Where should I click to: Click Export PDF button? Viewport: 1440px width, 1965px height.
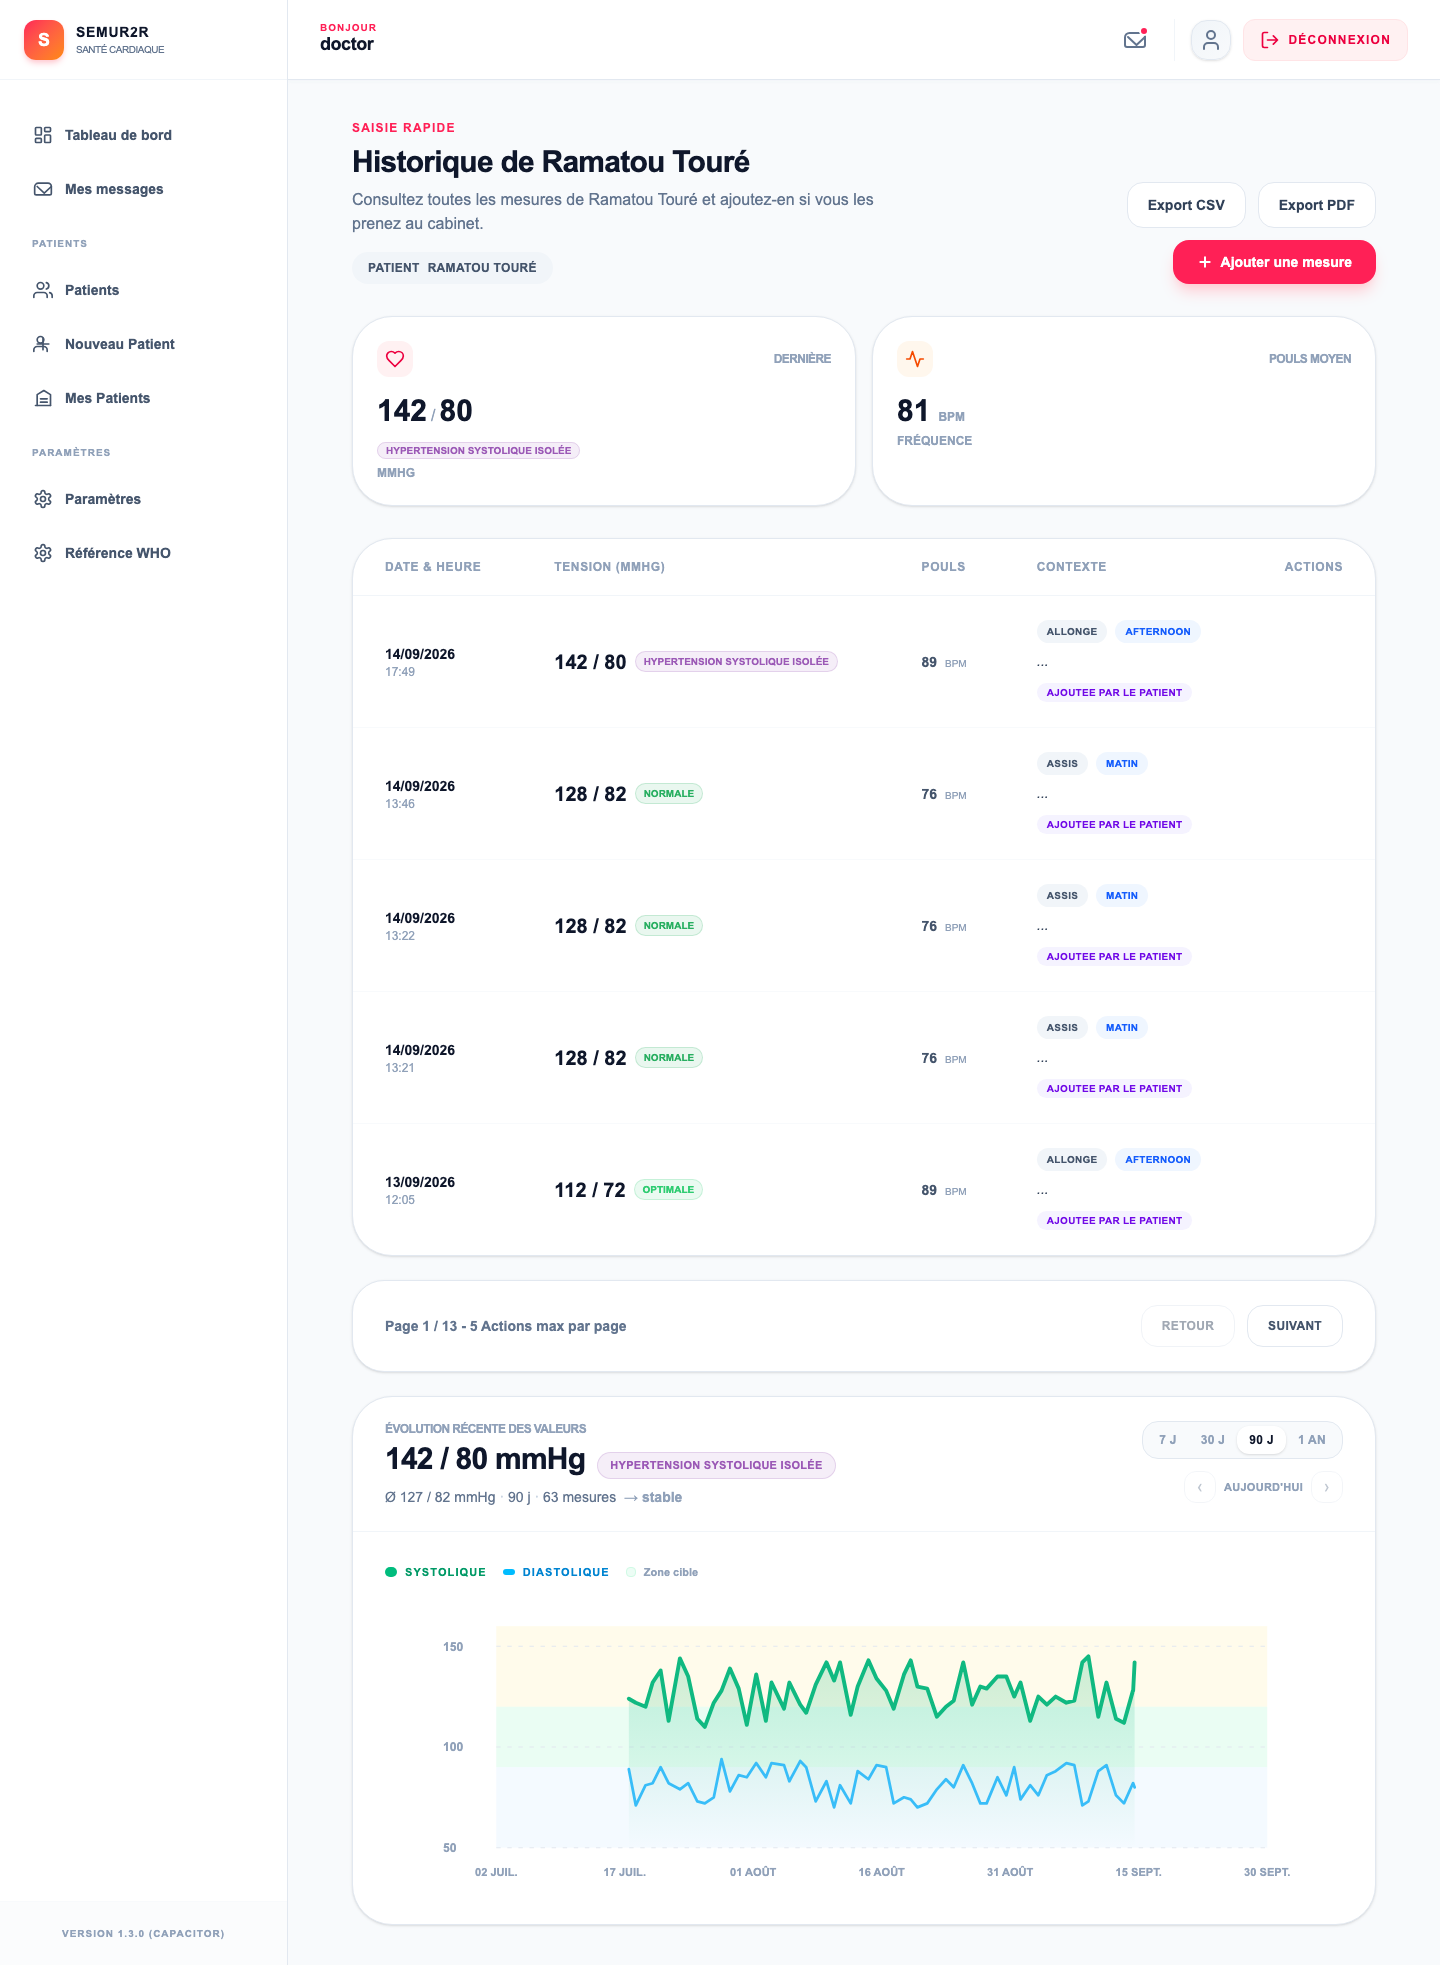click(x=1316, y=205)
